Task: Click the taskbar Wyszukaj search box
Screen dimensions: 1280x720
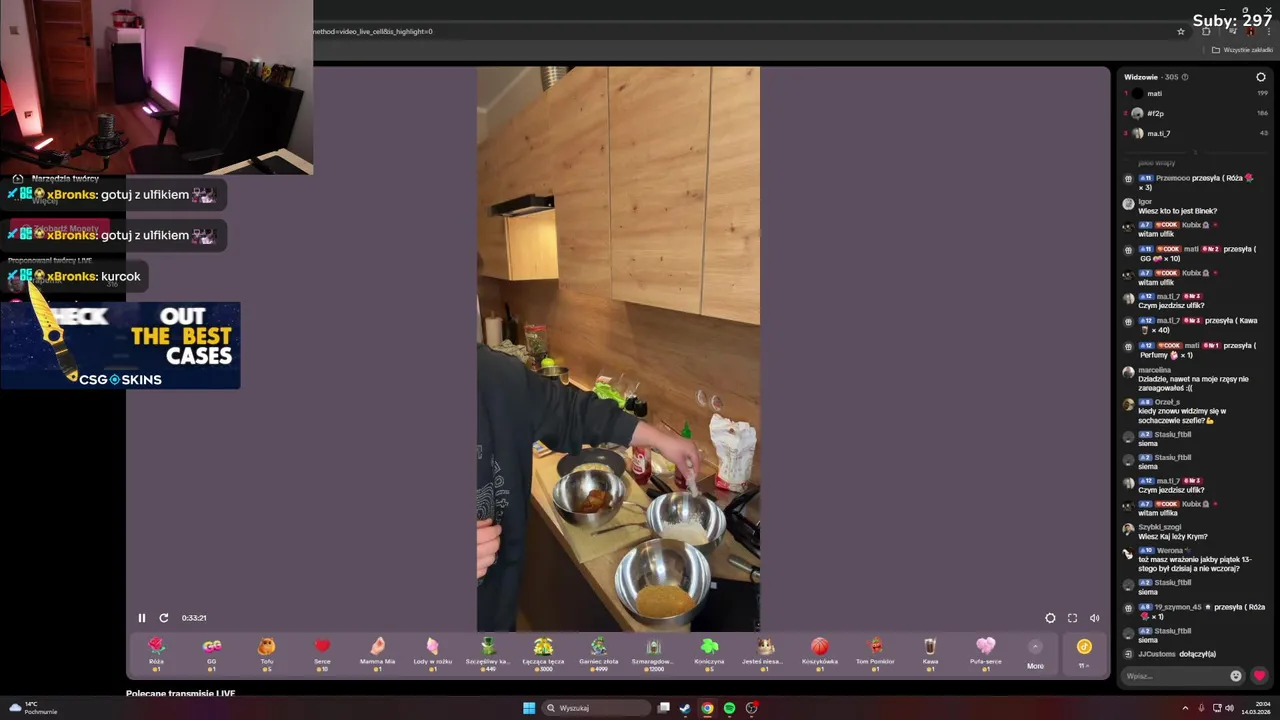Action: pyautogui.click(x=597, y=708)
